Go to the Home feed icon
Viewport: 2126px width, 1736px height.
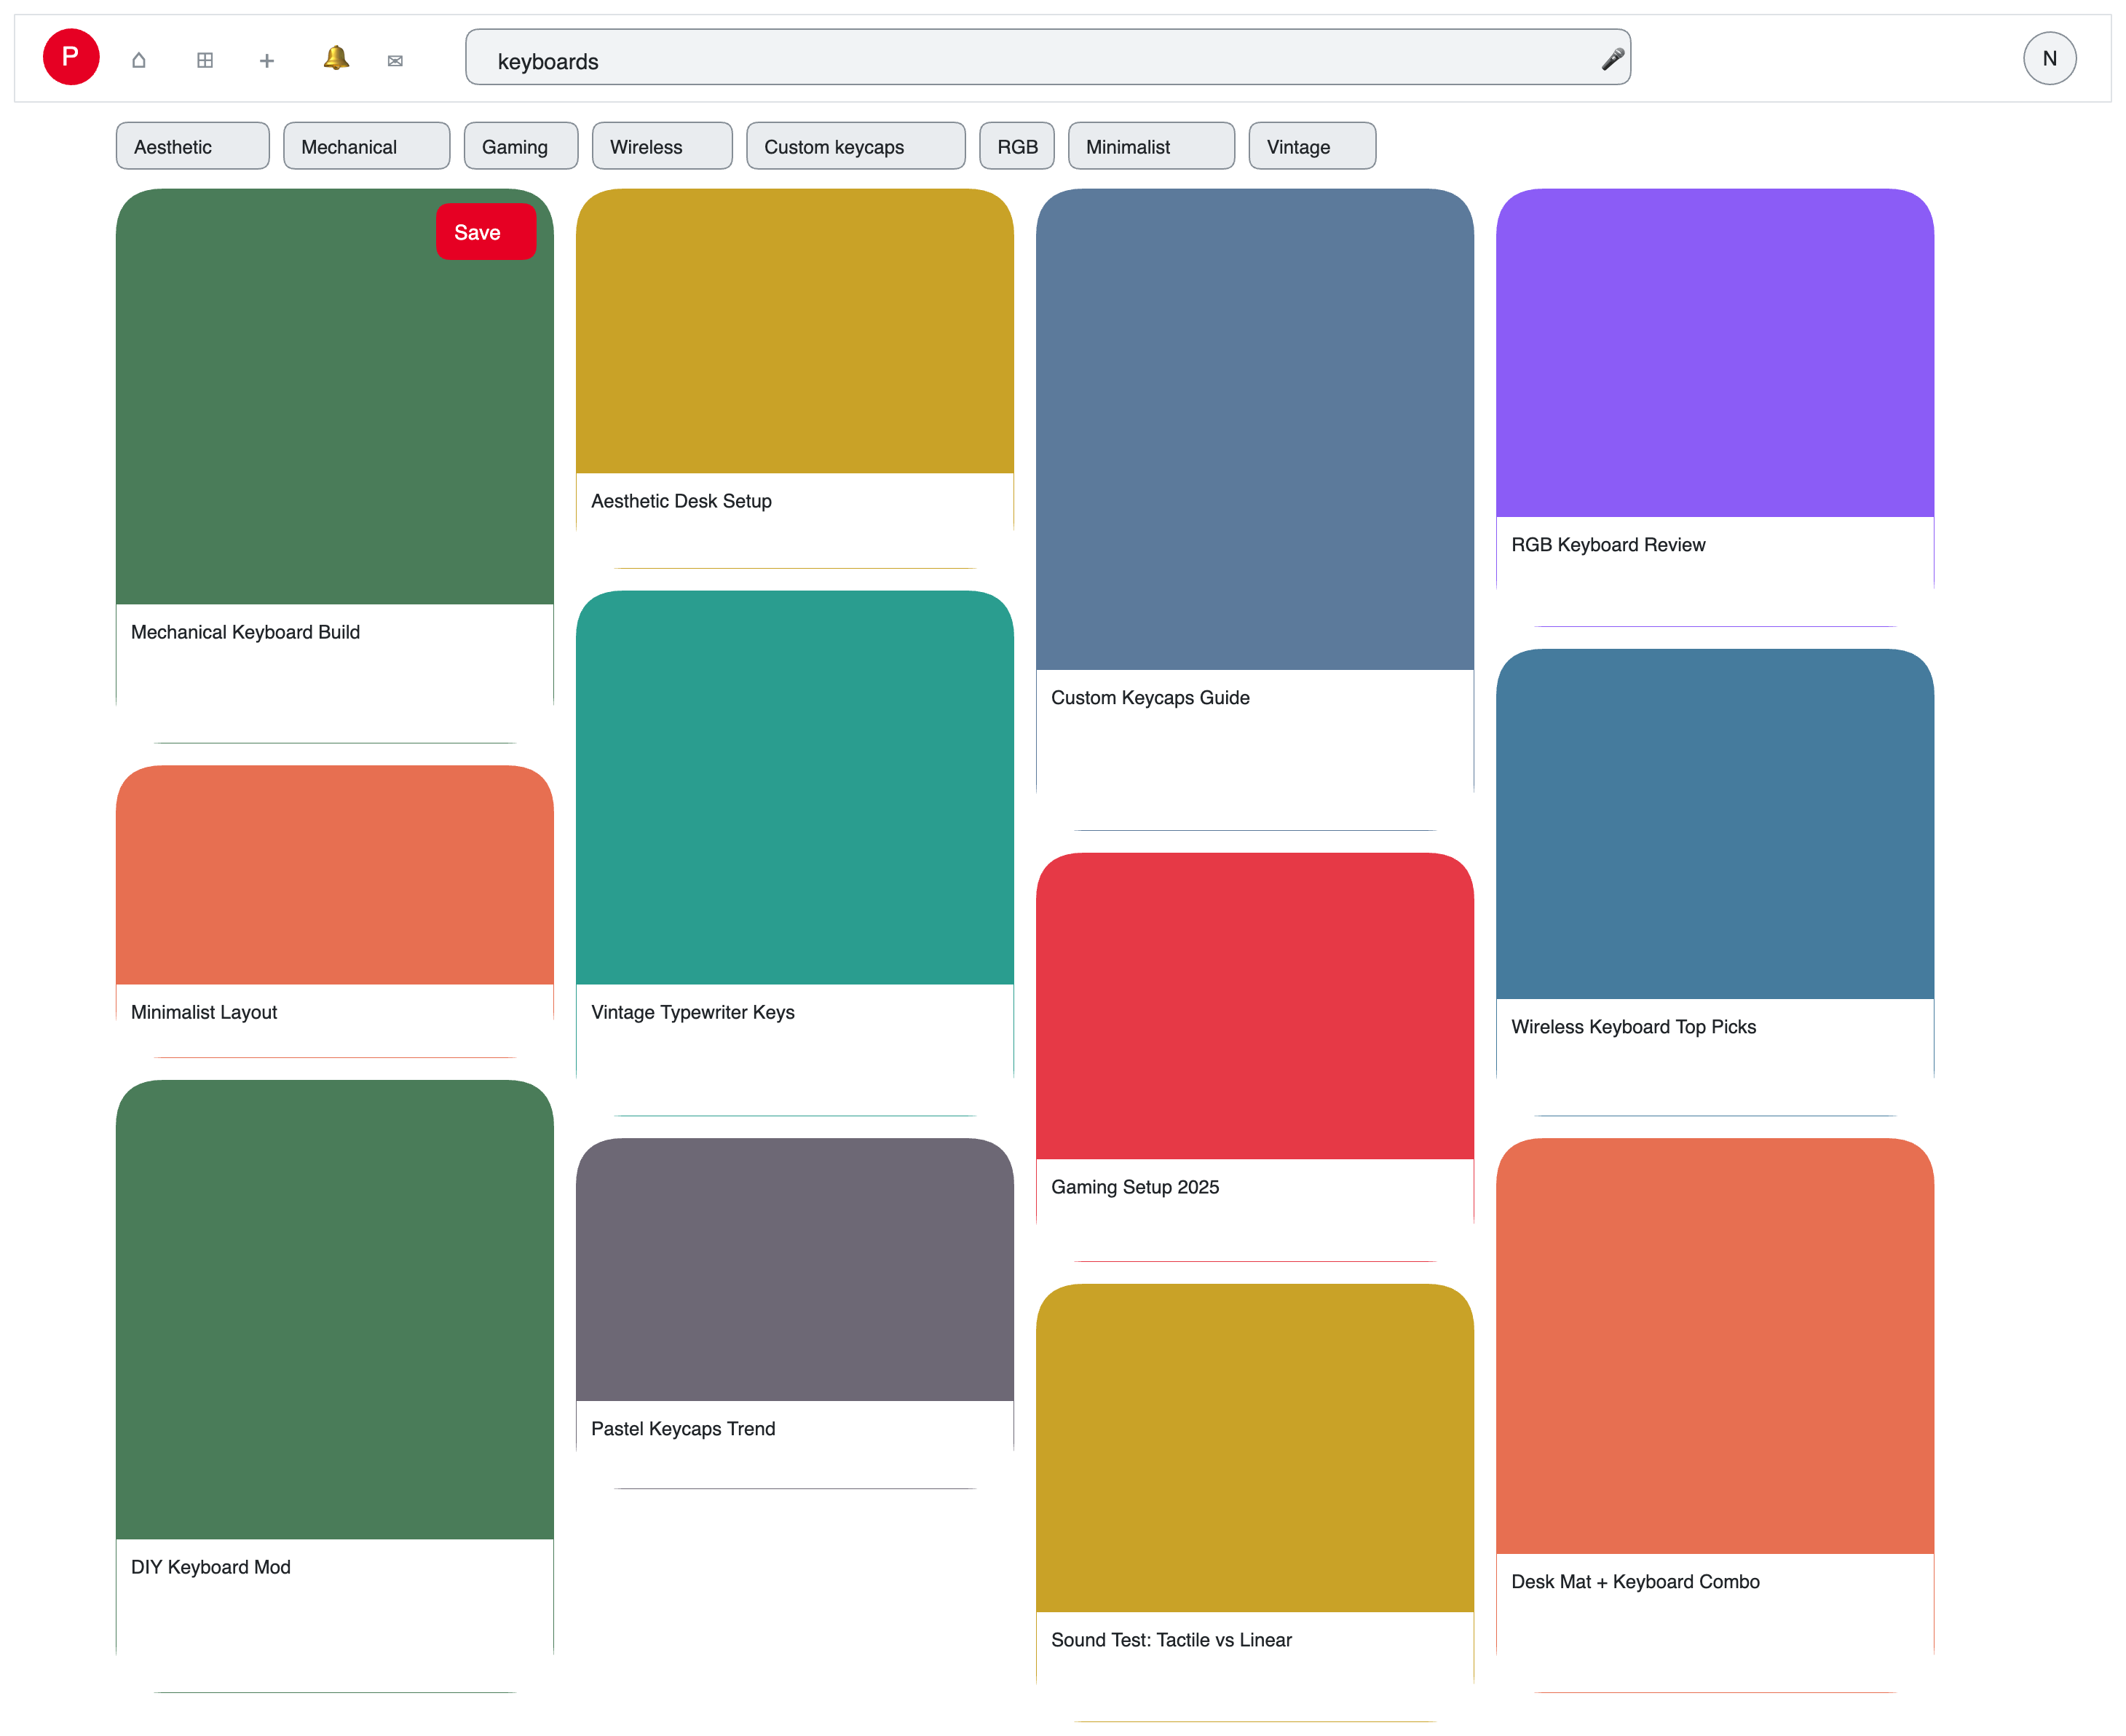[139, 60]
